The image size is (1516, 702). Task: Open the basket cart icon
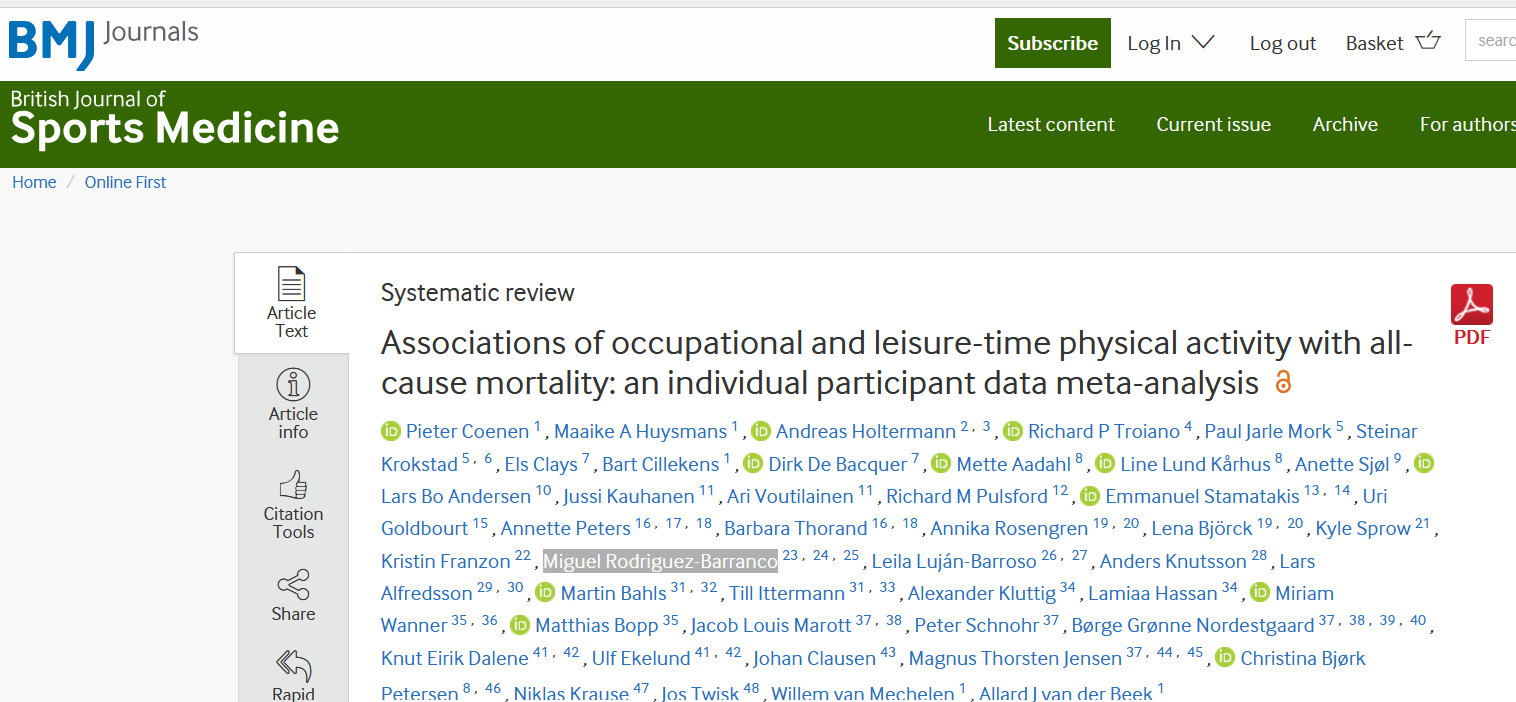pos(1428,41)
